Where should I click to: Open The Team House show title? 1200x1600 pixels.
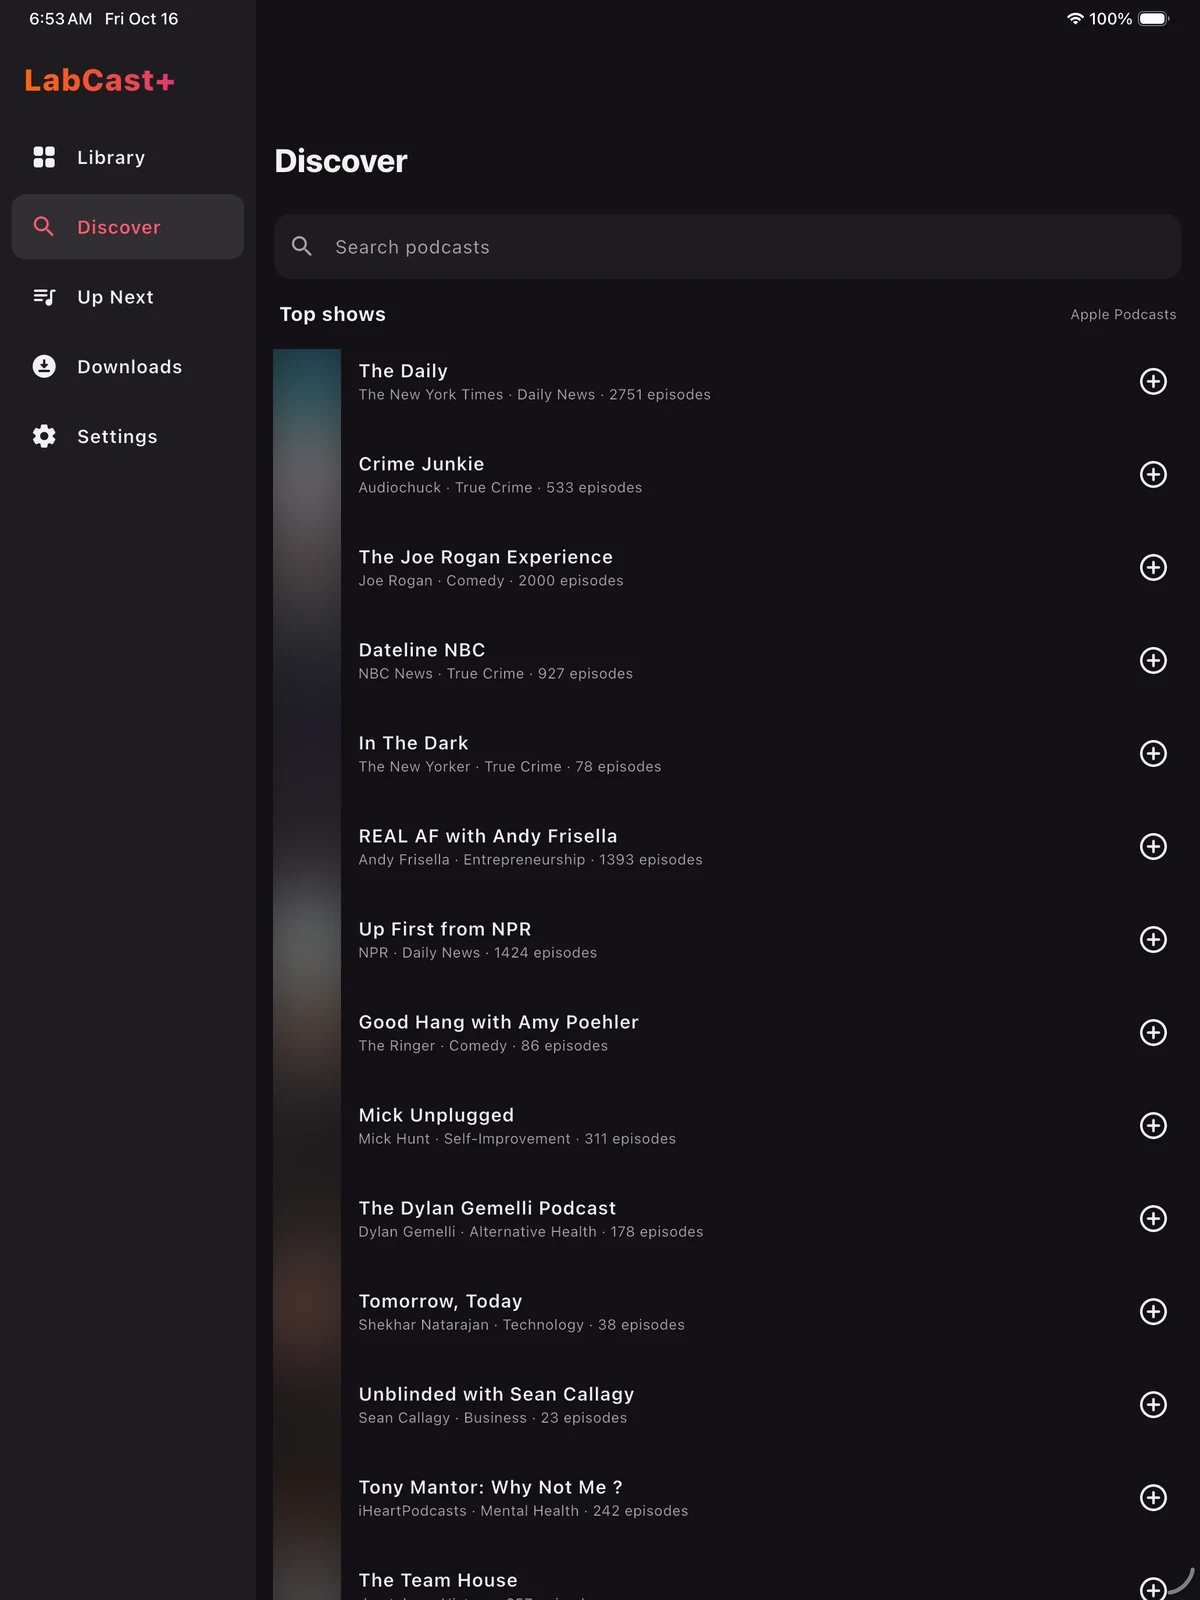click(x=438, y=1580)
